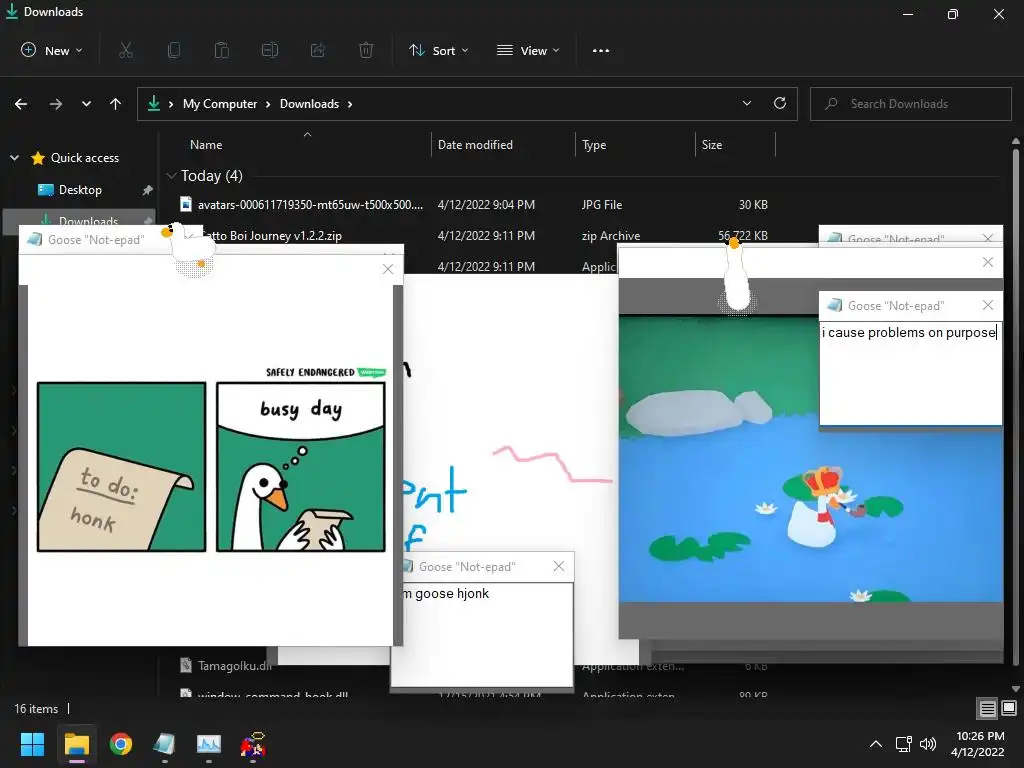Collapse the Today (4) group

pyautogui.click(x=171, y=176)
